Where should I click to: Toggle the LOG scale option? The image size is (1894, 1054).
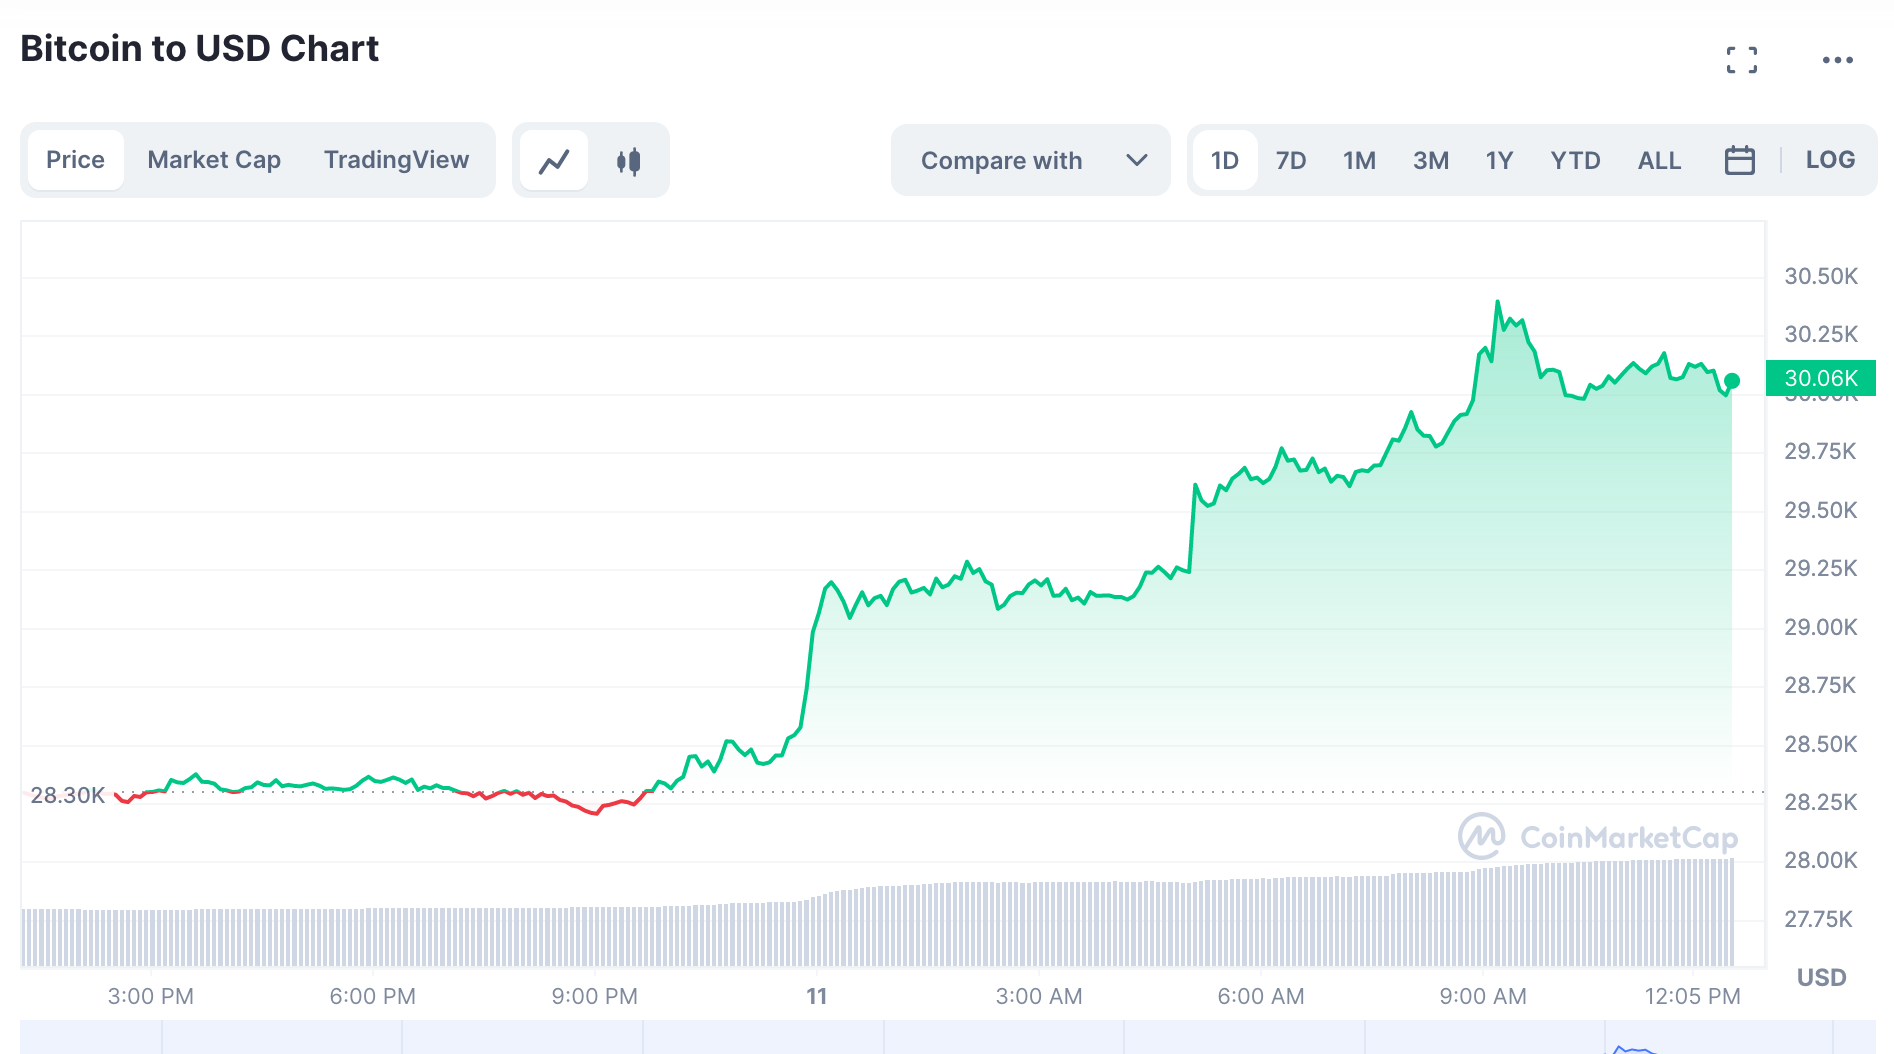pyautogui.click(x=1830, y=160)
